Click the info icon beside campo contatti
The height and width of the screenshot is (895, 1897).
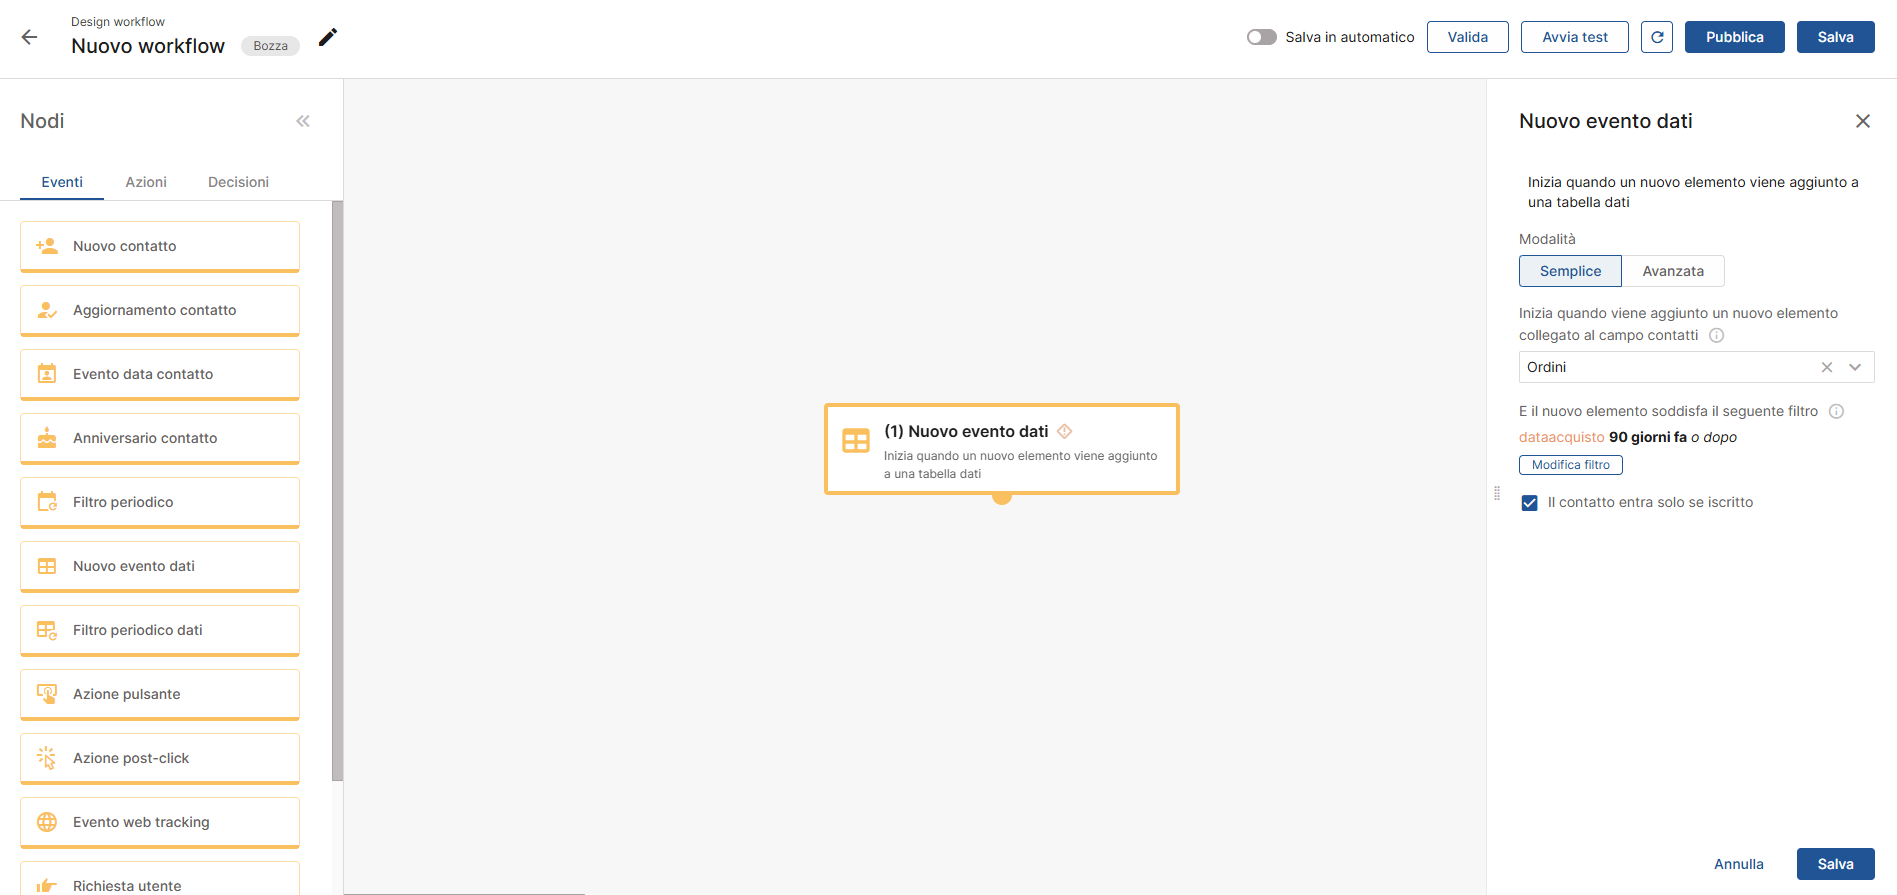point(1716,335)
